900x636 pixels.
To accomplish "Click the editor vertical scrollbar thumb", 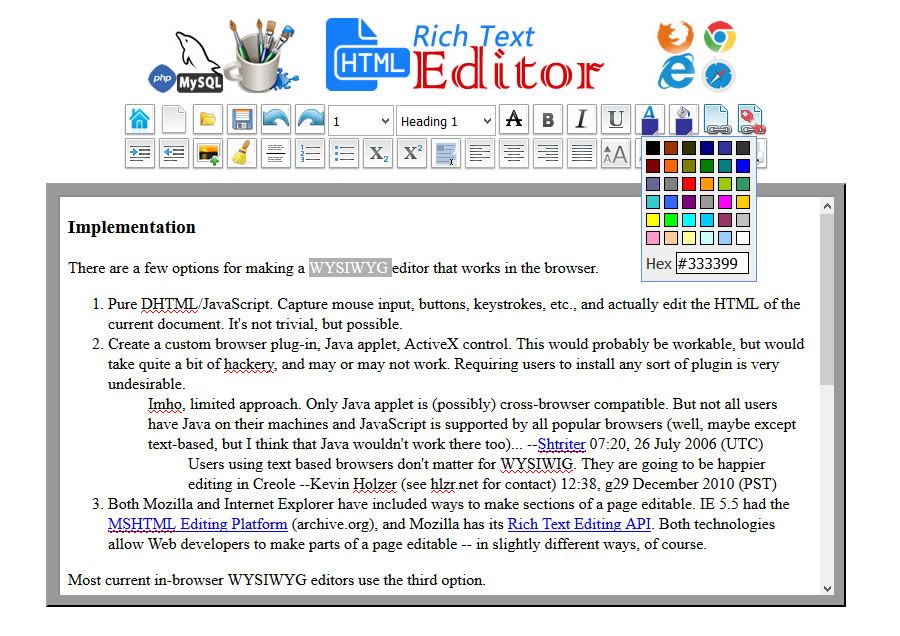I will pos(827,300).
